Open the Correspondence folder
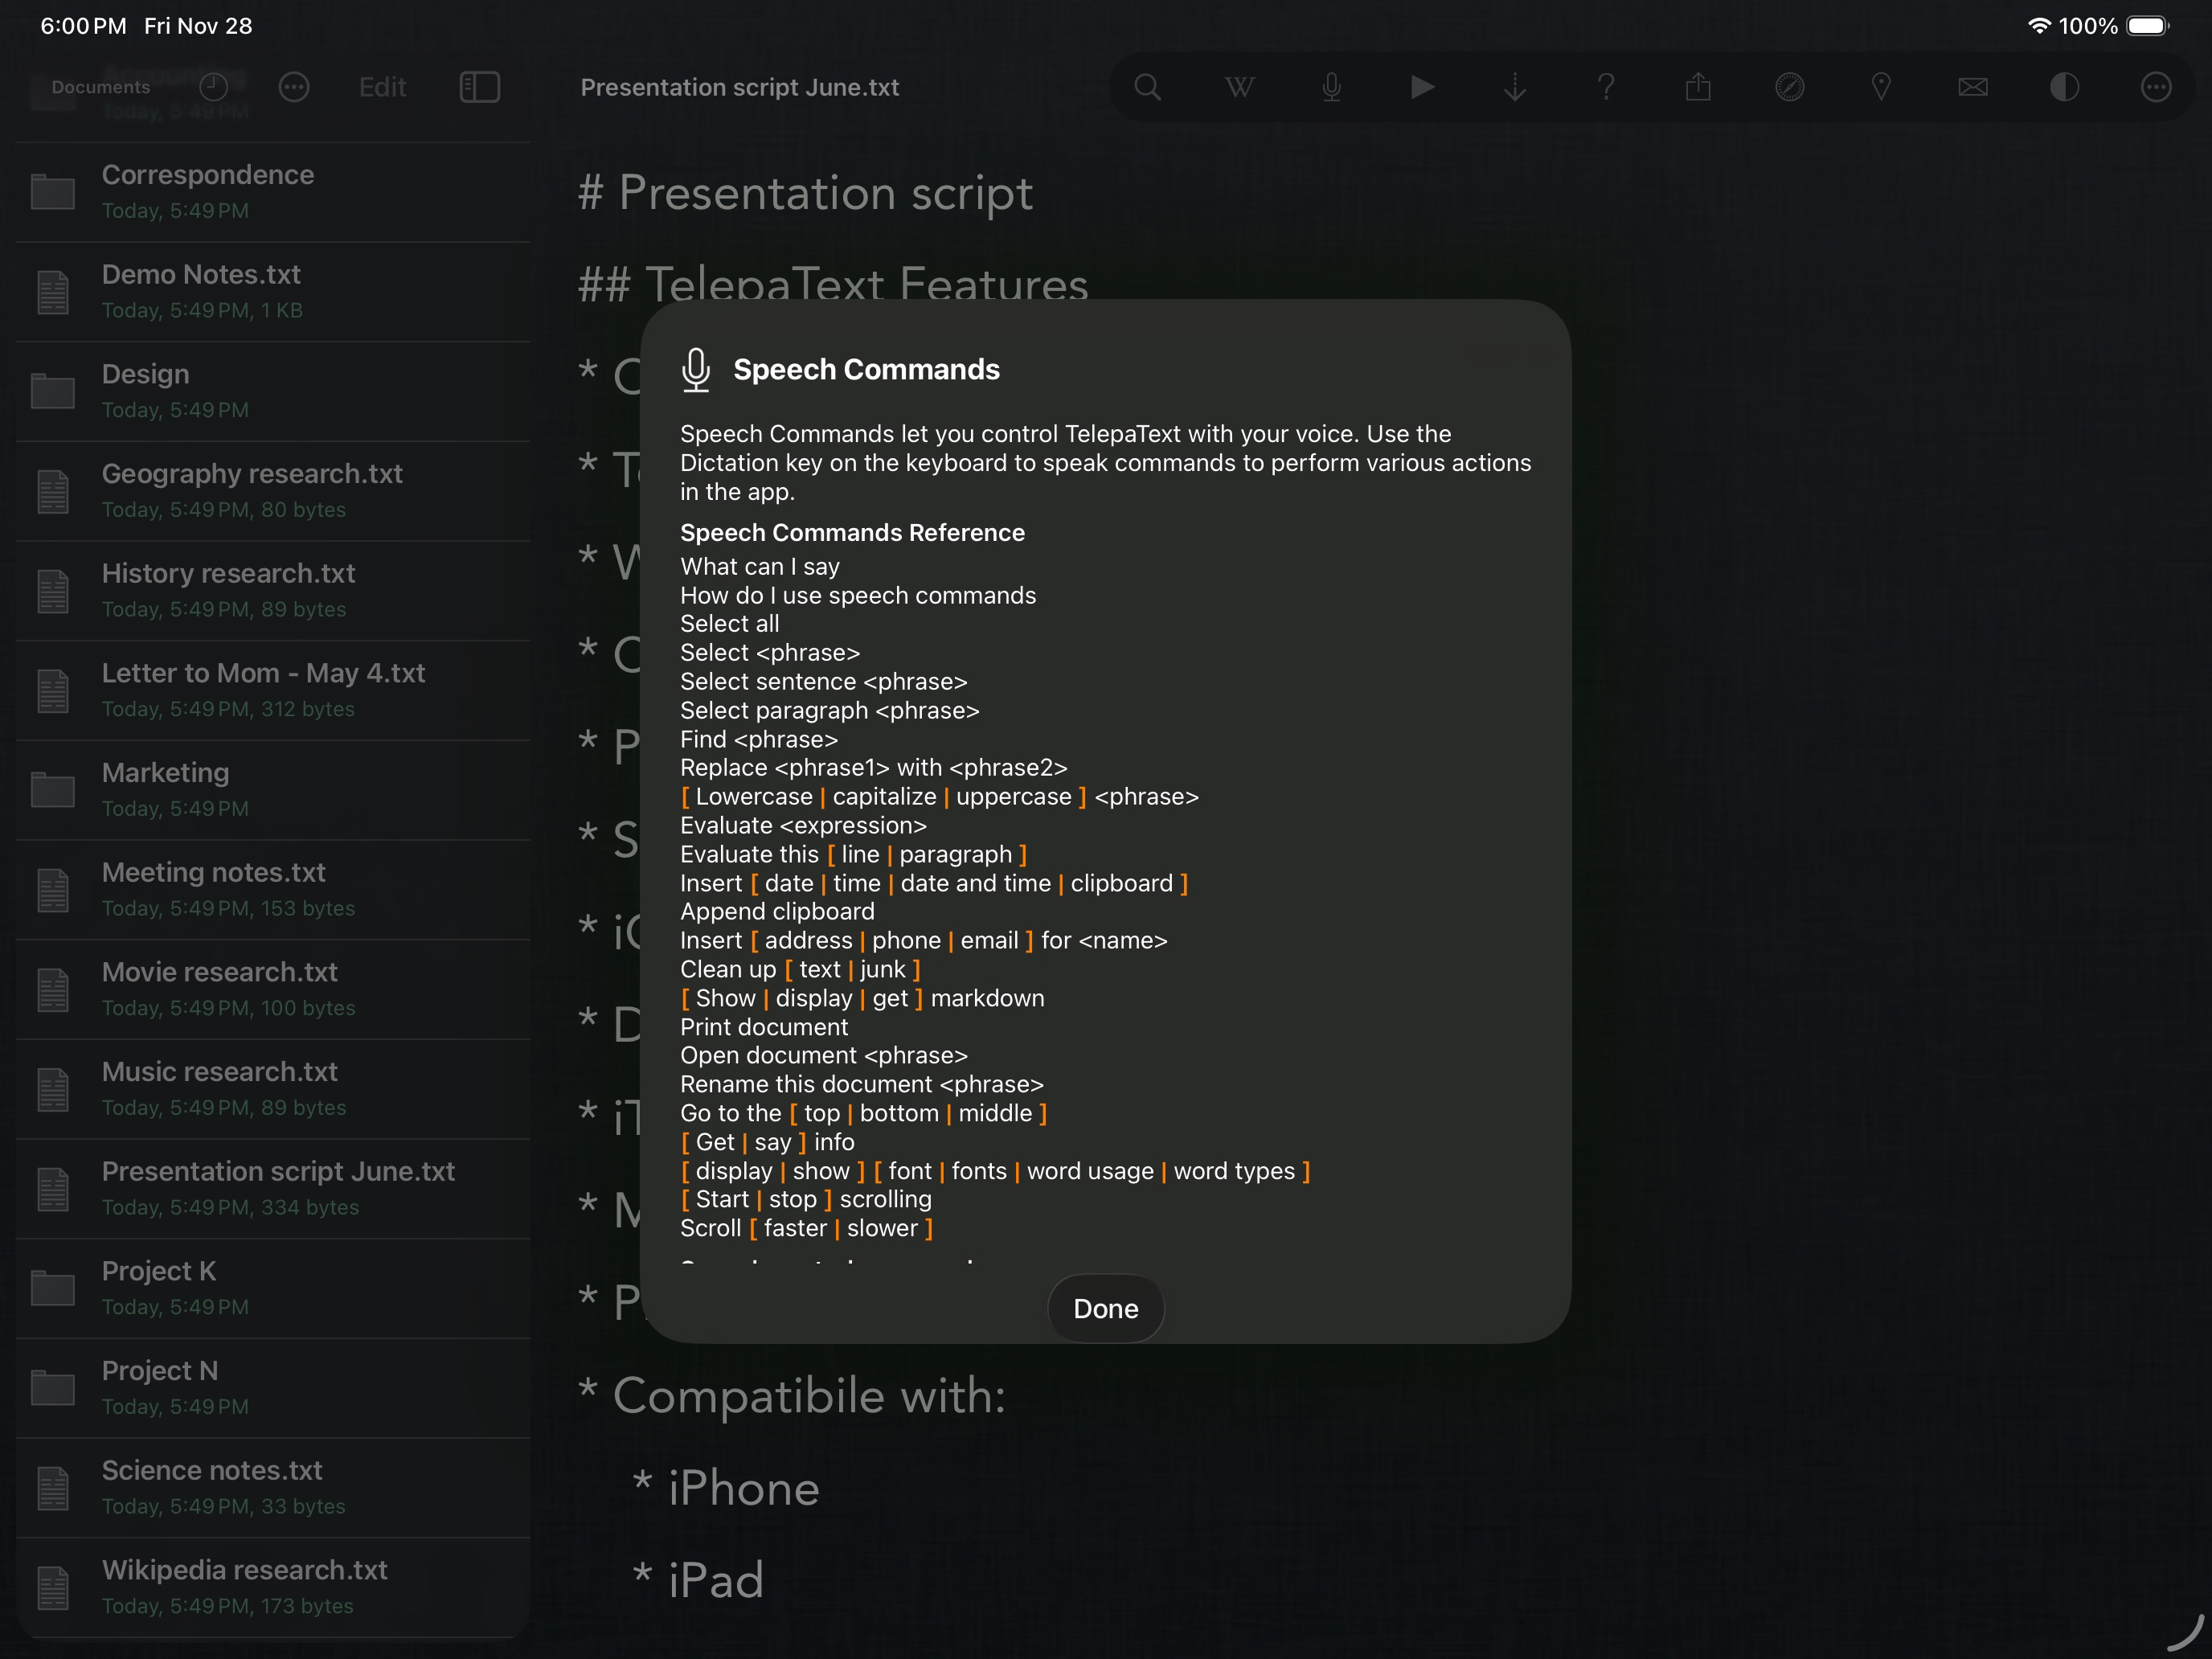Image resolution: width=2212 pixels, height=1659 pixels. coord(273,192)
